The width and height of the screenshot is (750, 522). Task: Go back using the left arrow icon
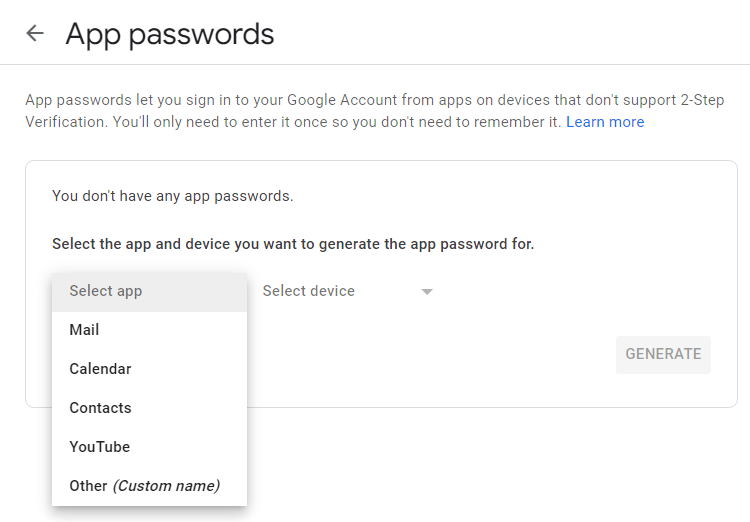point(35,33)
